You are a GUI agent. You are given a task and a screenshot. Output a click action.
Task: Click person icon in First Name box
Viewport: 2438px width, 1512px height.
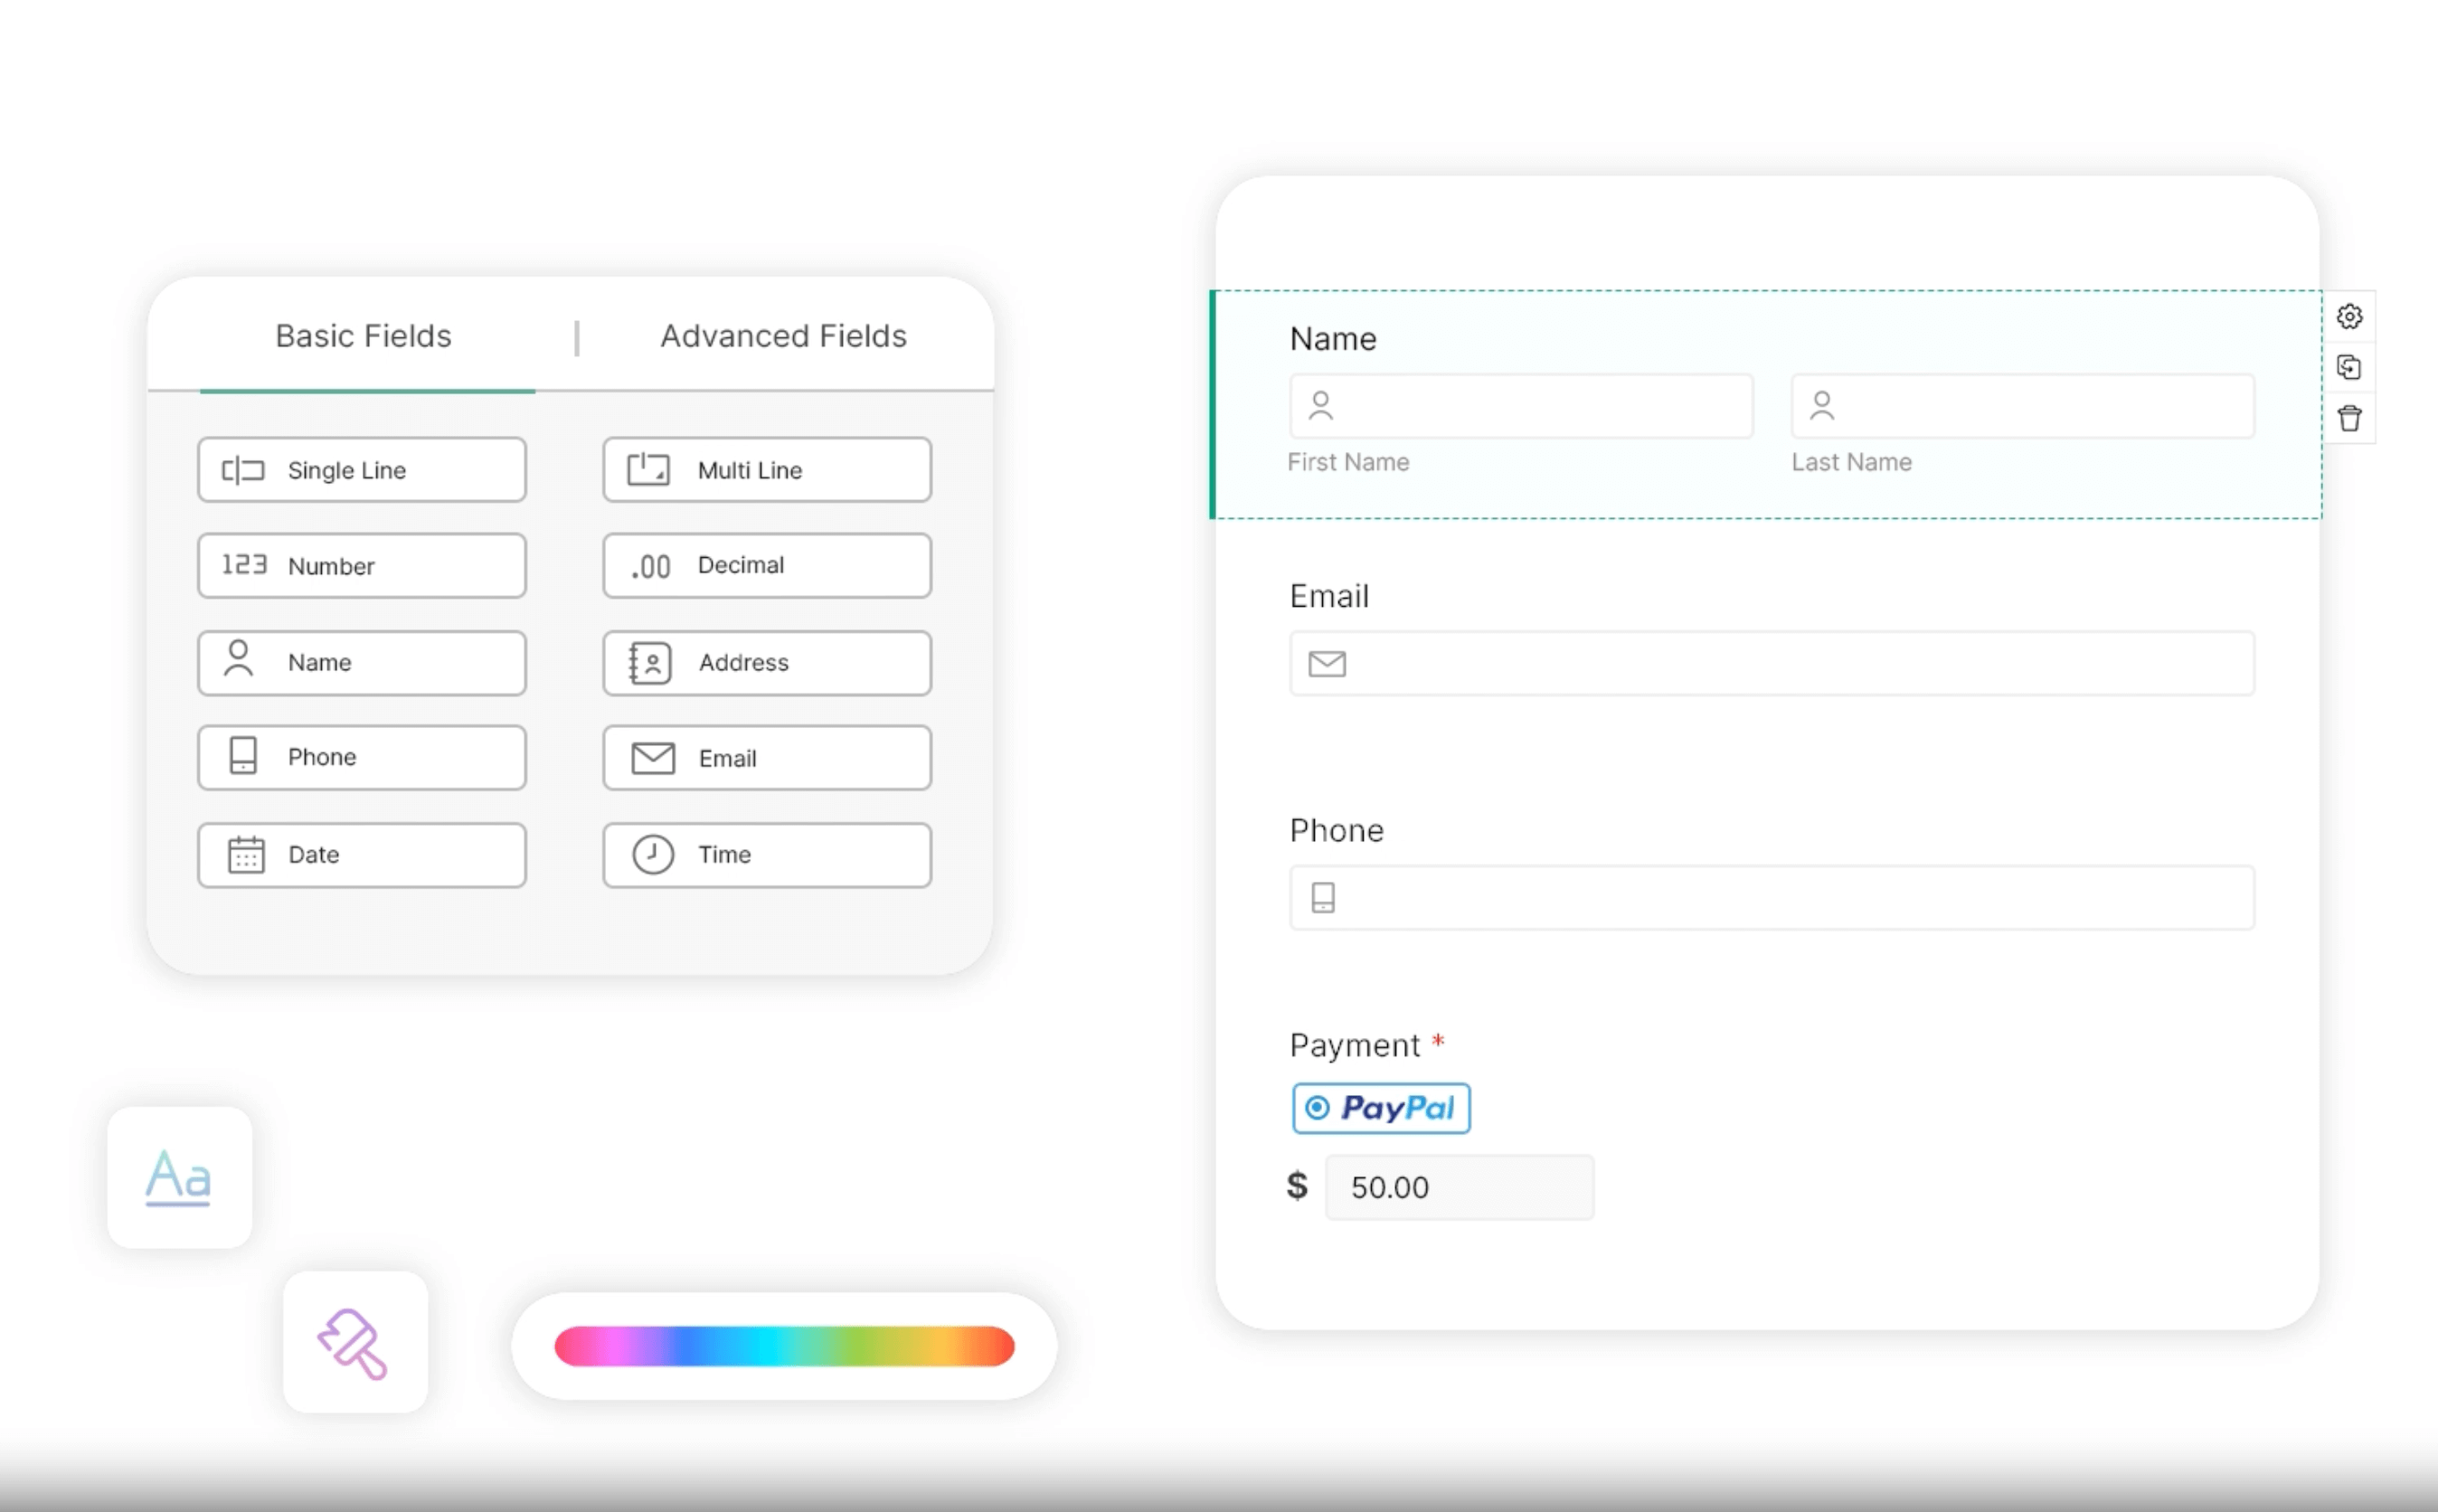click(1321, 406)
